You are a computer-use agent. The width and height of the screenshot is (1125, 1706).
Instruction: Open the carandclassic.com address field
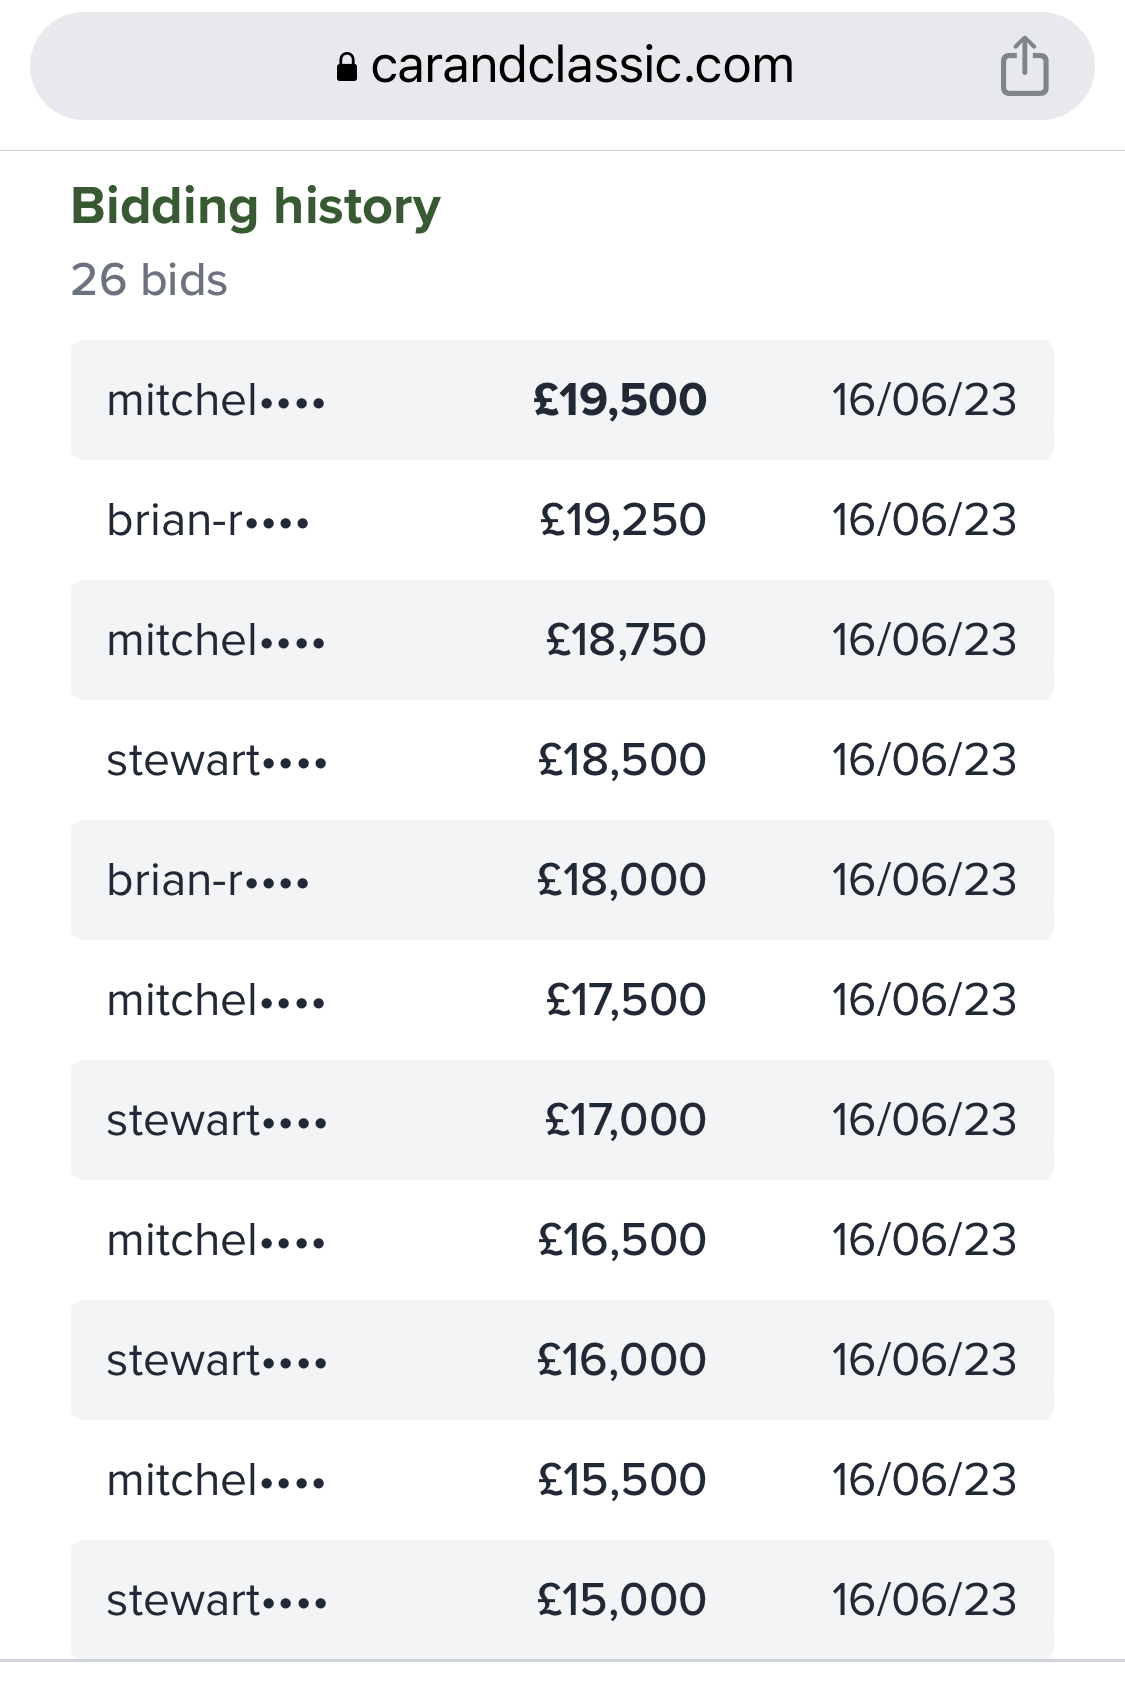click(562, 66)
